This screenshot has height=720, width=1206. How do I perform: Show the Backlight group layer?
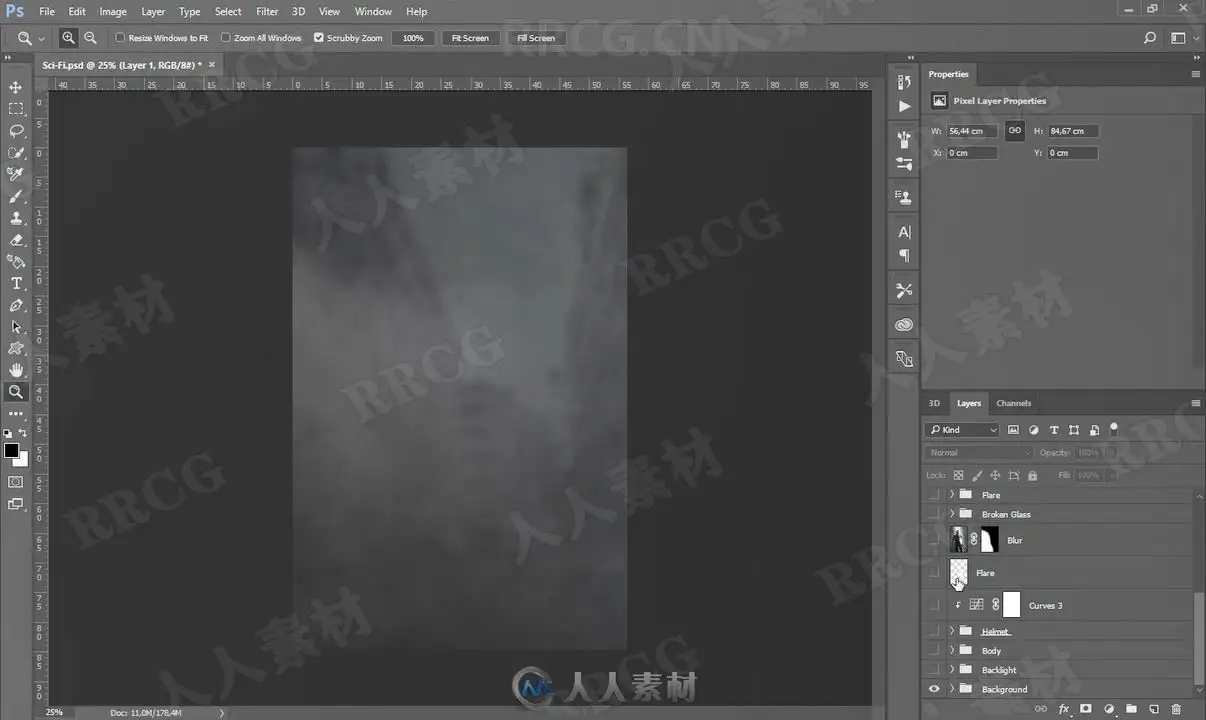coord(934,670)
